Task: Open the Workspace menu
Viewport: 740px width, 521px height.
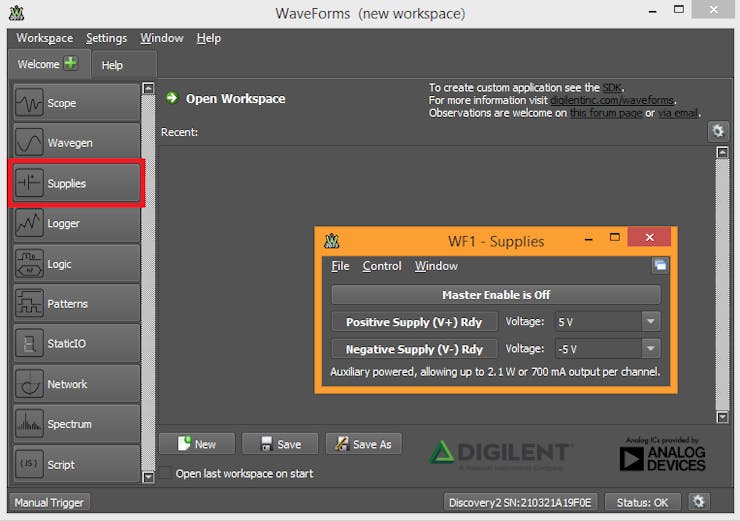Action: pos(45,38)
